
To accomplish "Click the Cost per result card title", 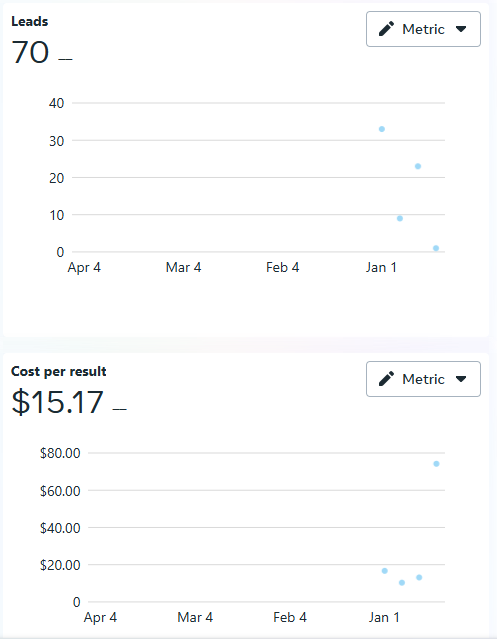I will pyautogui.click(x=59, y=371).
